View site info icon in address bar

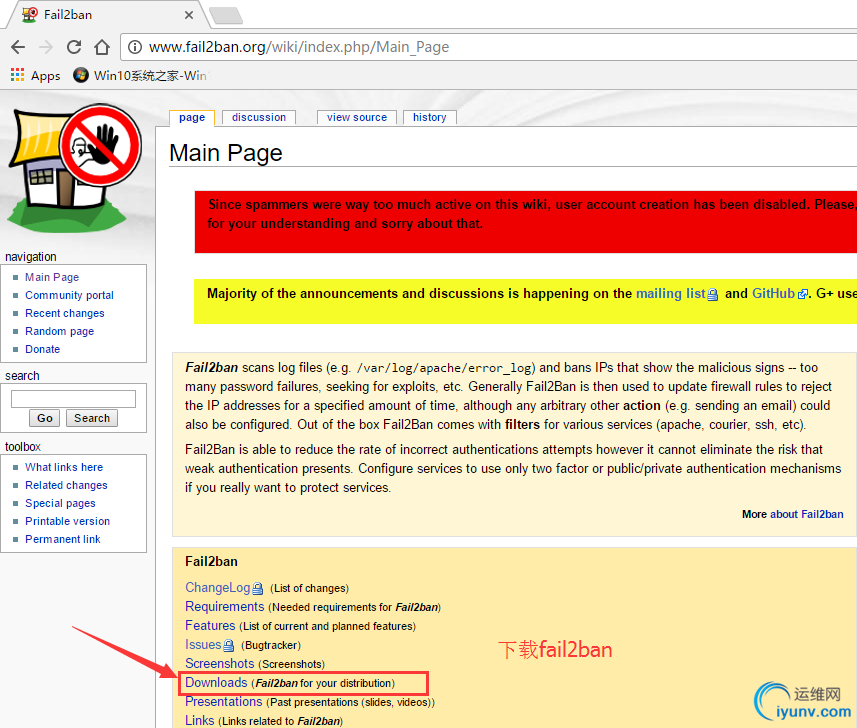pos(134,47)
